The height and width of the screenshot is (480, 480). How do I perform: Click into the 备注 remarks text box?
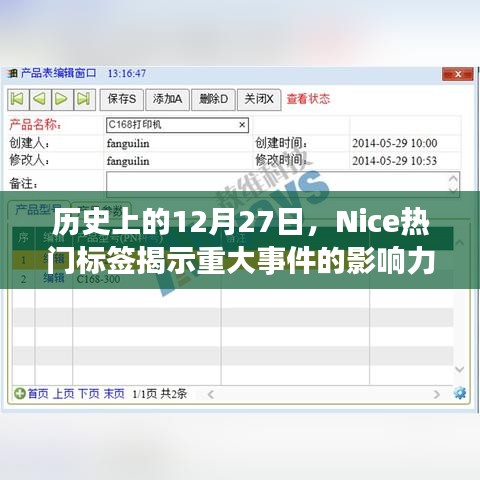[283, 184]
